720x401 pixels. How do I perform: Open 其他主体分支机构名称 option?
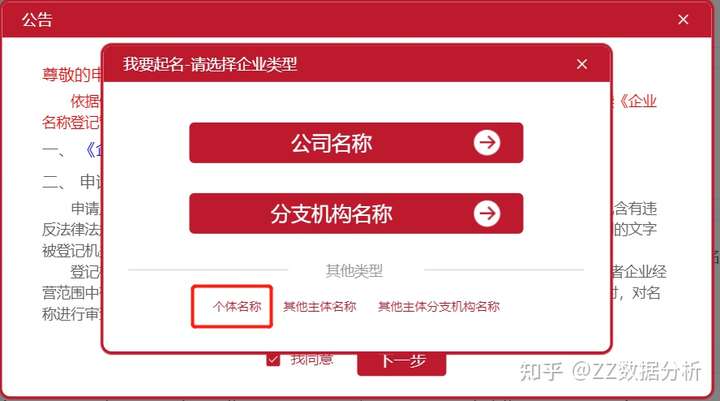point(439,306)
